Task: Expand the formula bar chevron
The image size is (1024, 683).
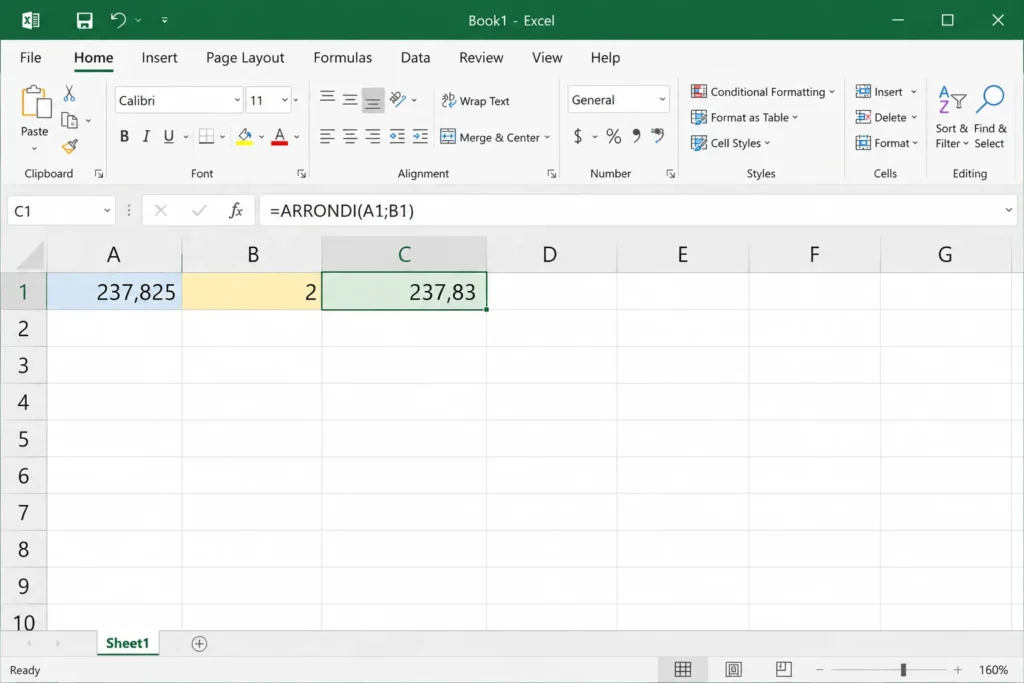Action: (x=1008, y=210)
